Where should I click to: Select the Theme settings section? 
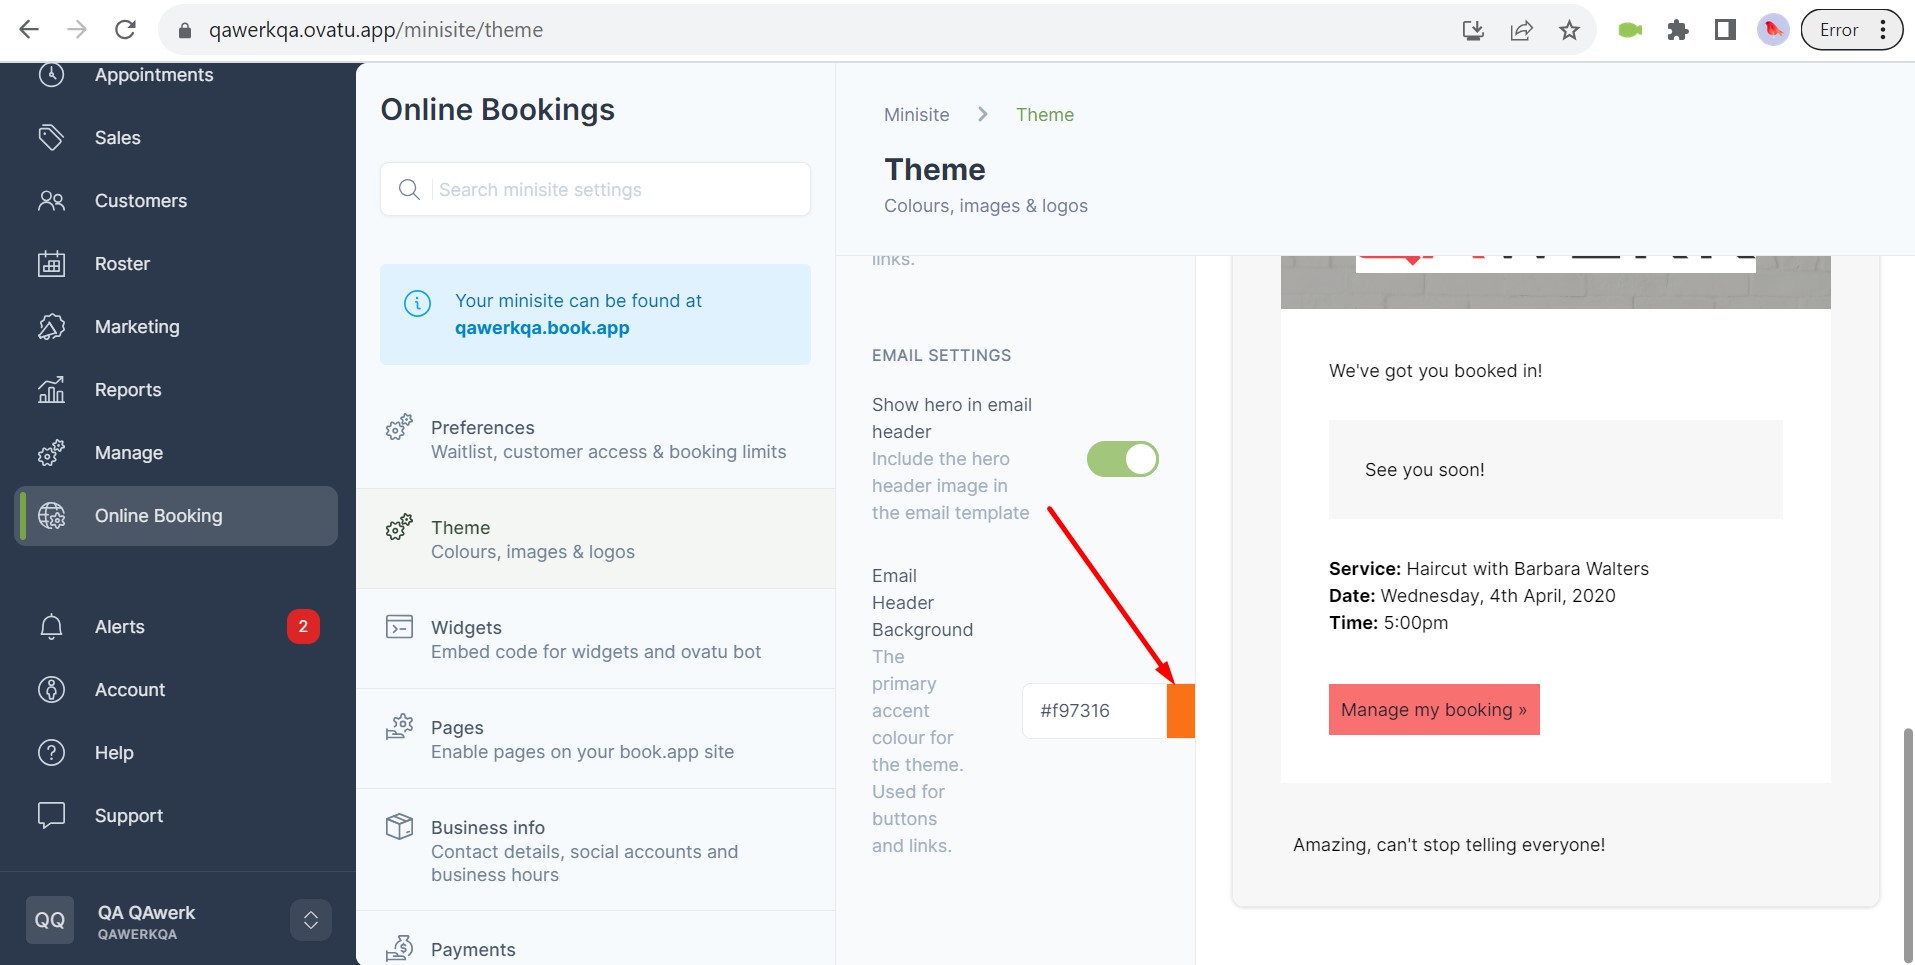[x=595, y=539]
